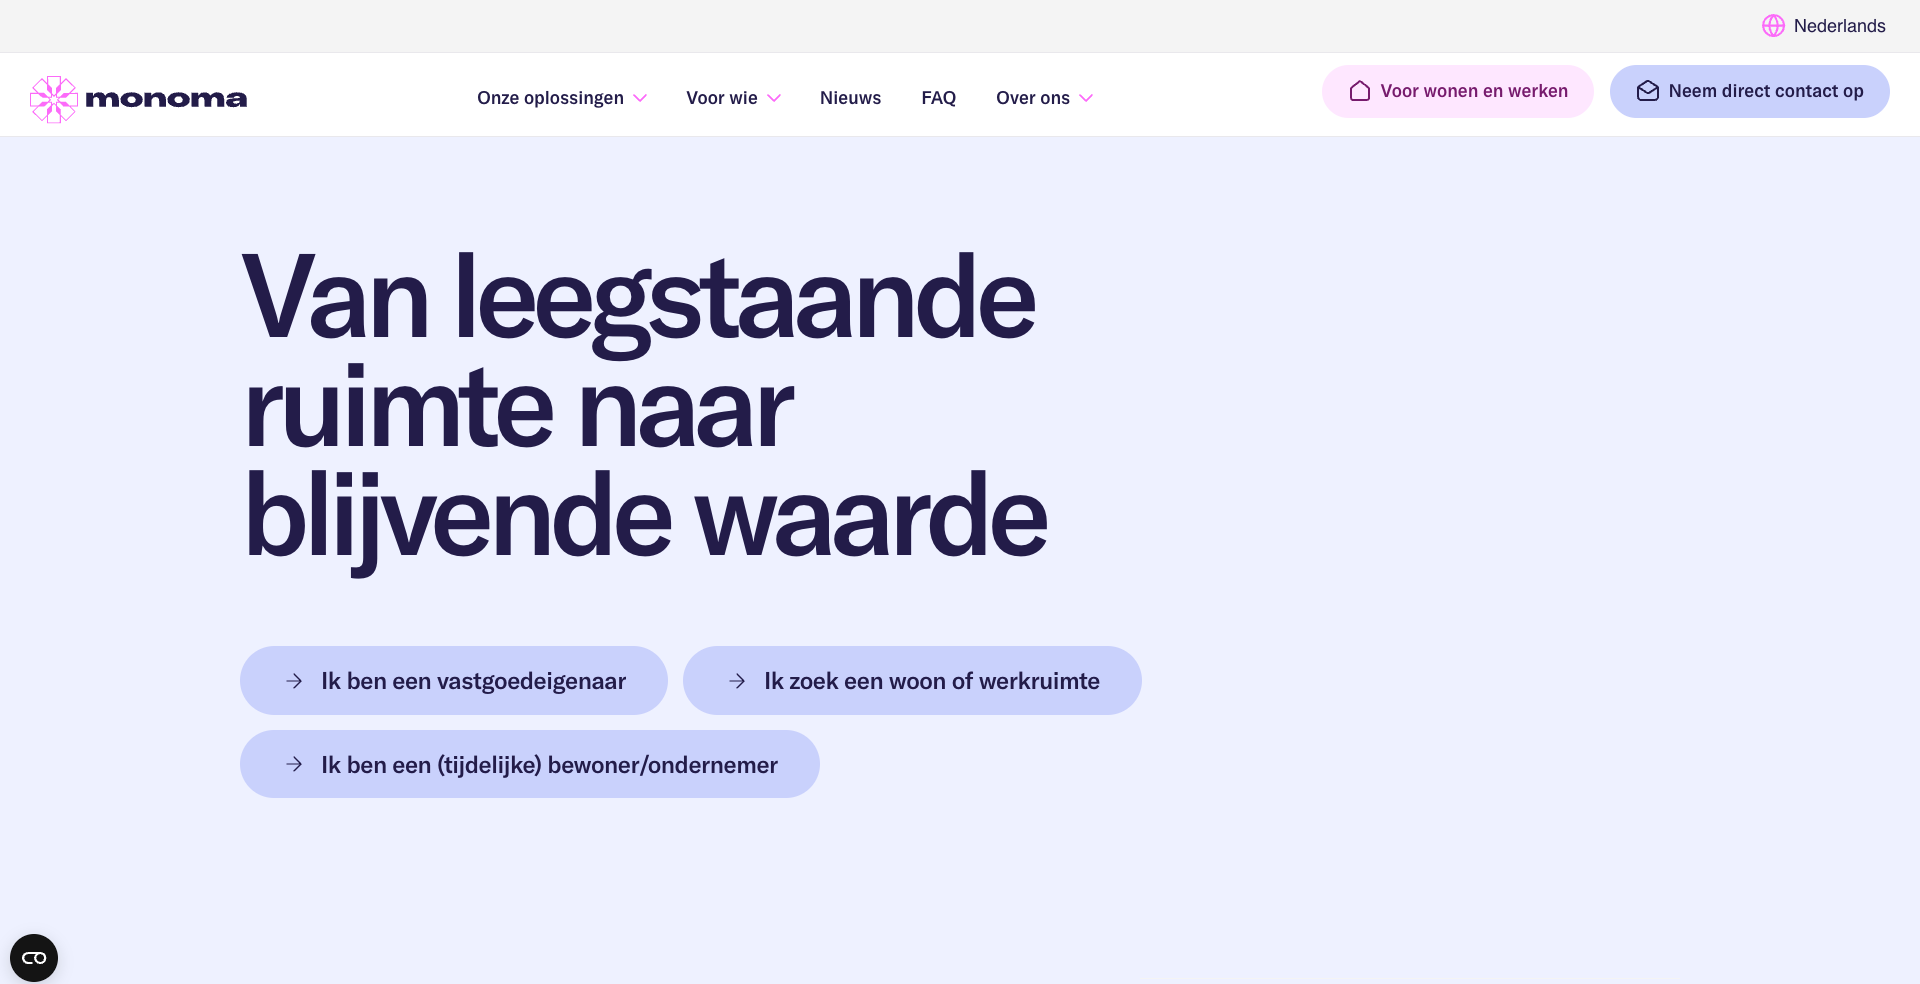Open the FAQ page

(x=938, y=98)
